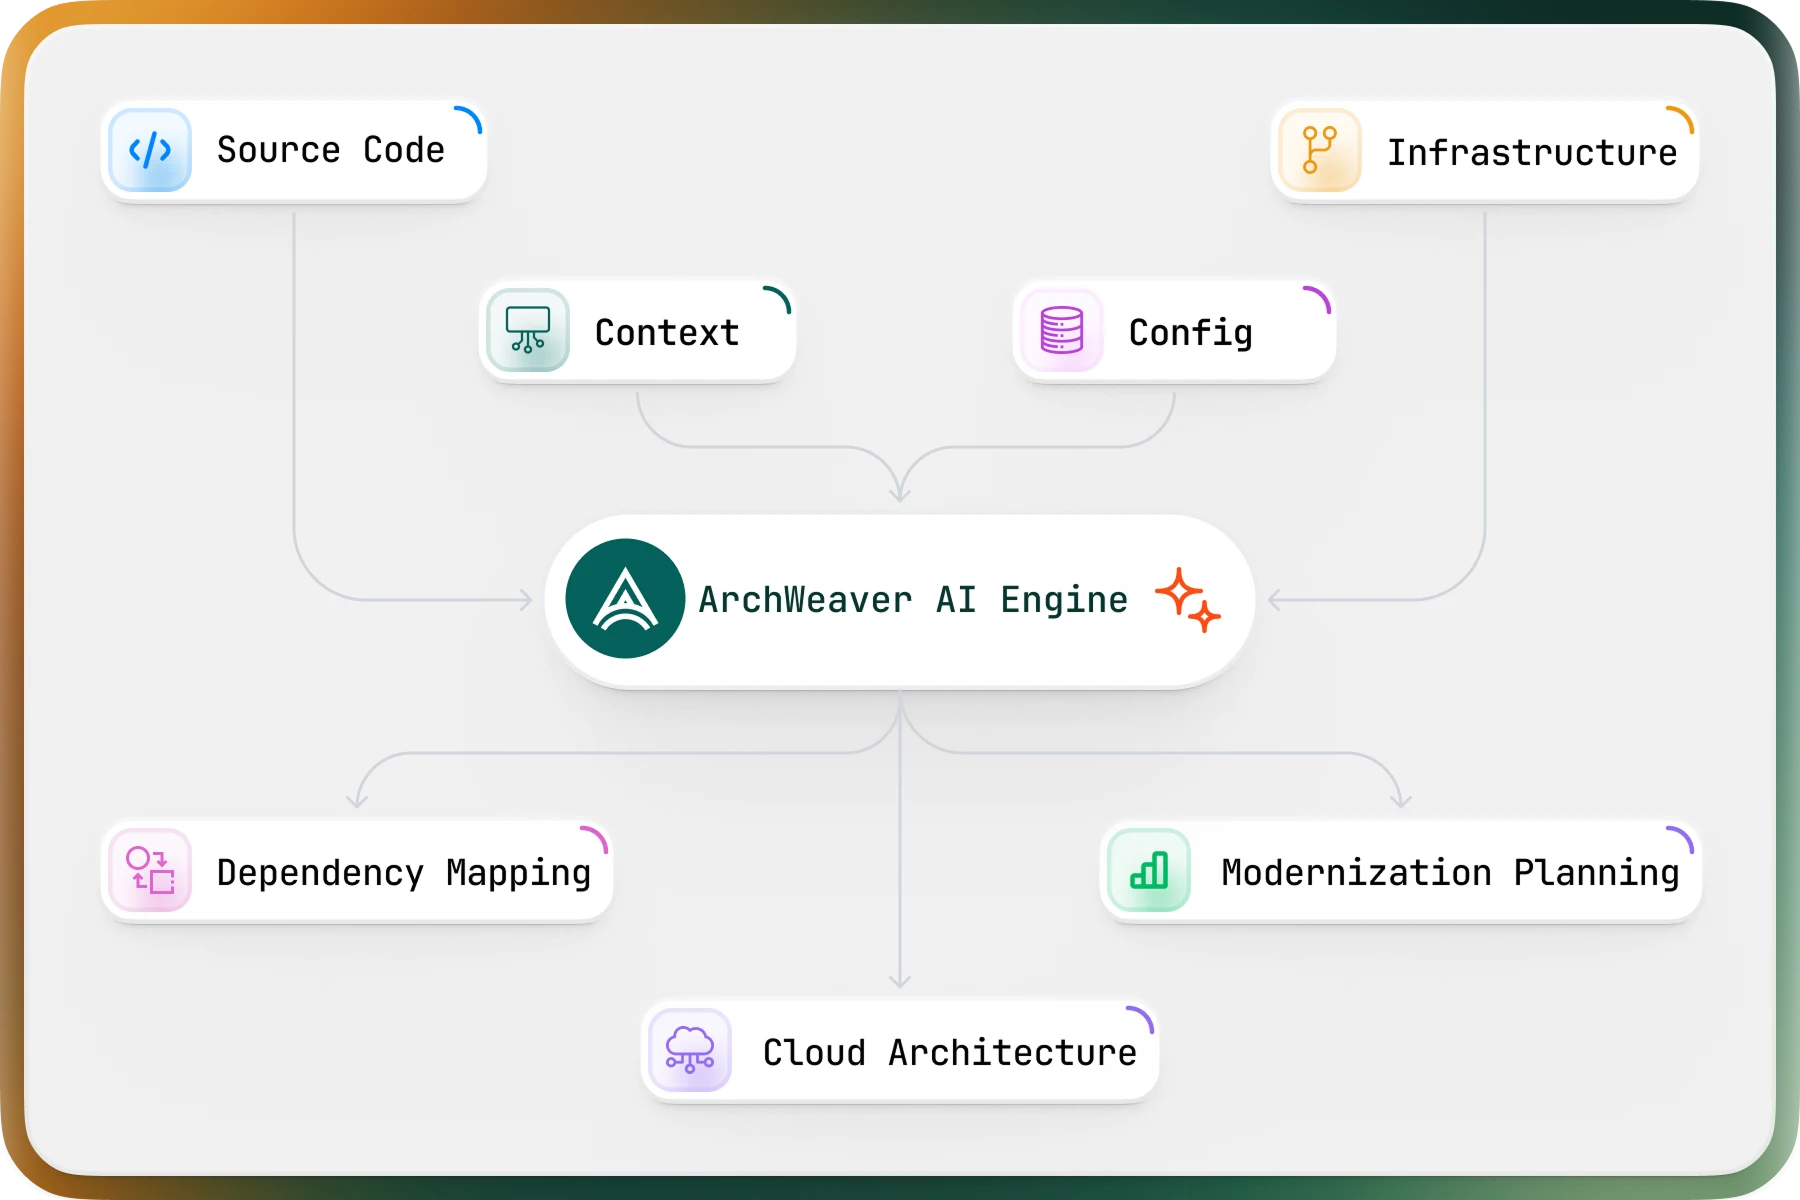Viewport: 1800px width, 1200px height.
Task: Select the Context label
Action: coord(667,332)
